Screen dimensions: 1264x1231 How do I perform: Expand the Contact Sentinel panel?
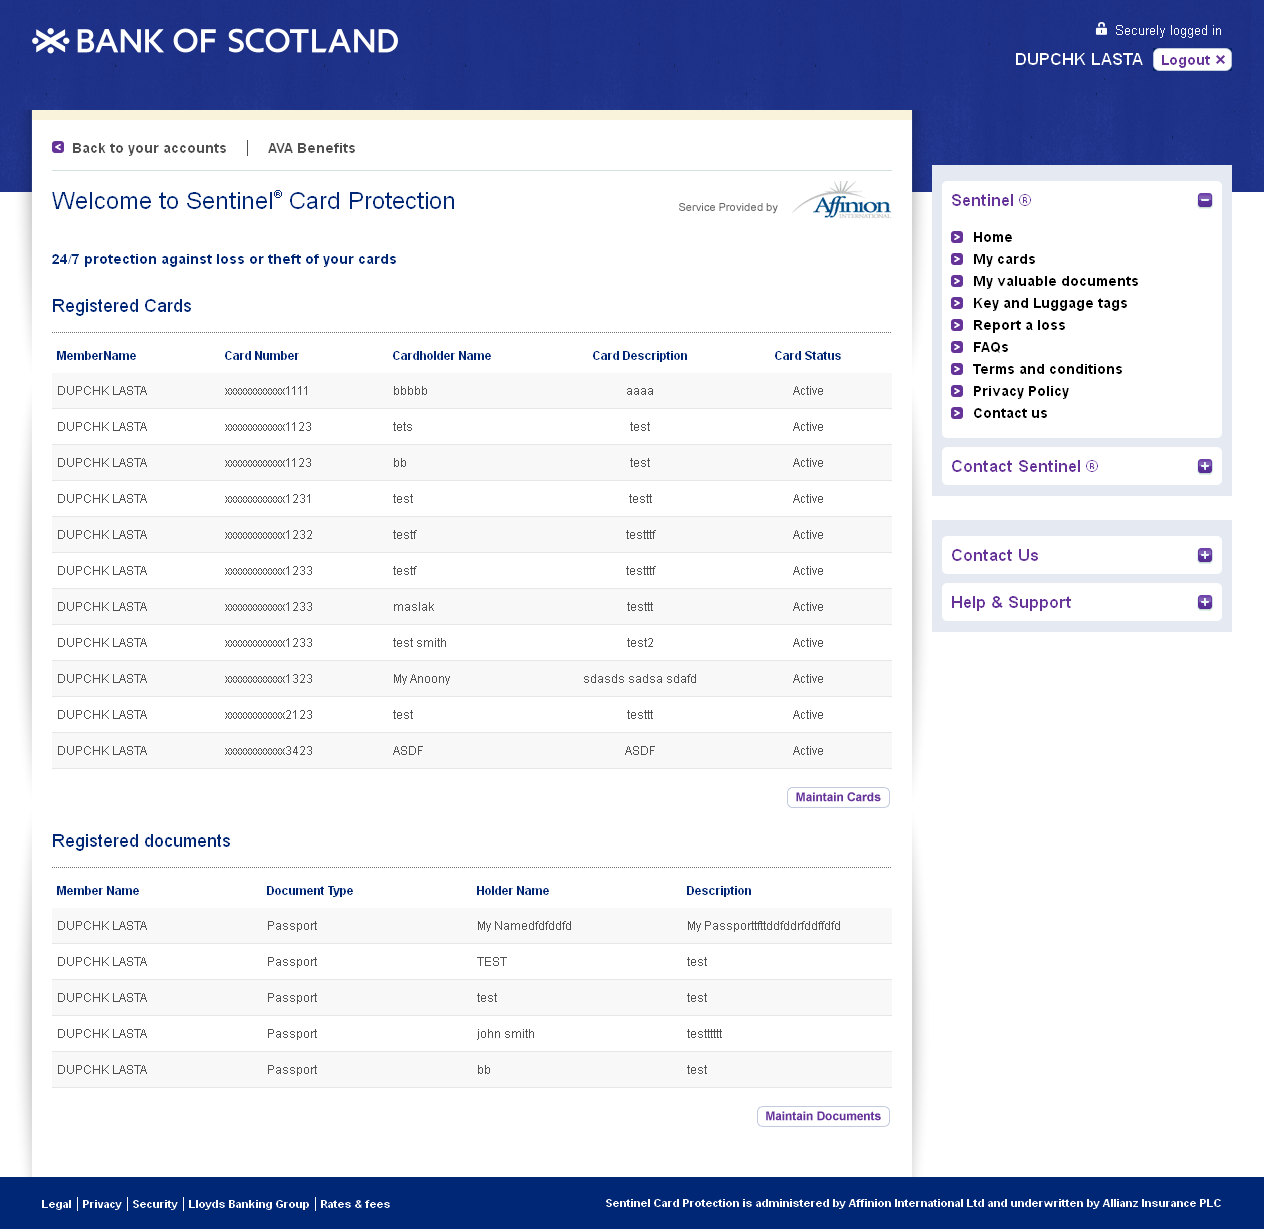(1205, 466)
